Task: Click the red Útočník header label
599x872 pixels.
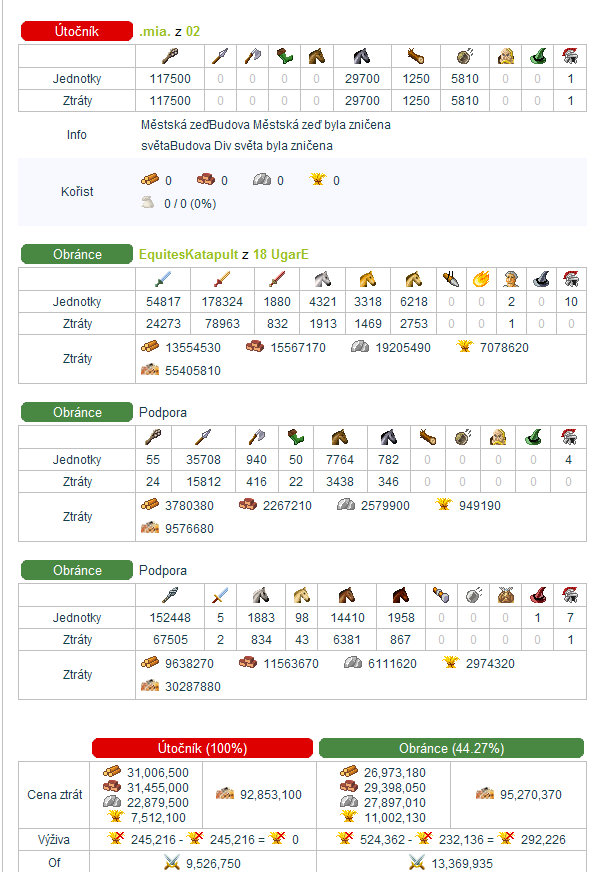Action: [x=77, y=31]
